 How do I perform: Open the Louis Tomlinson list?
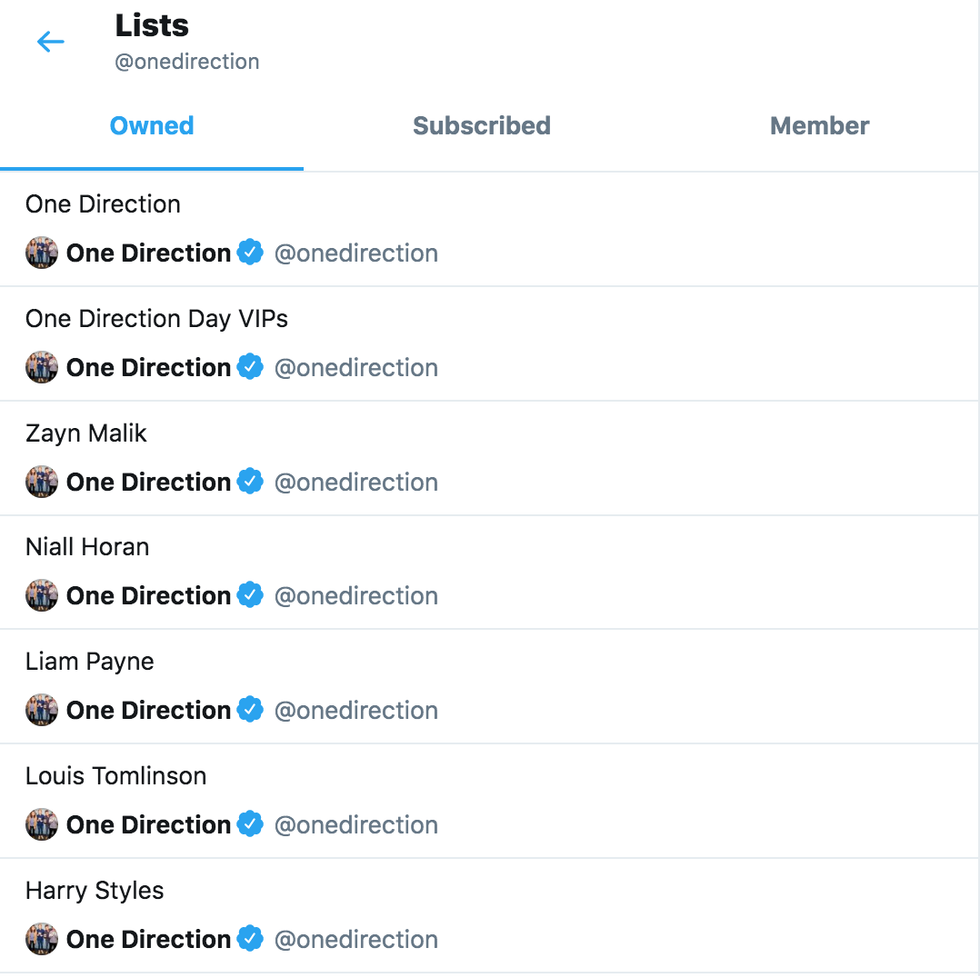click(116, 776)
